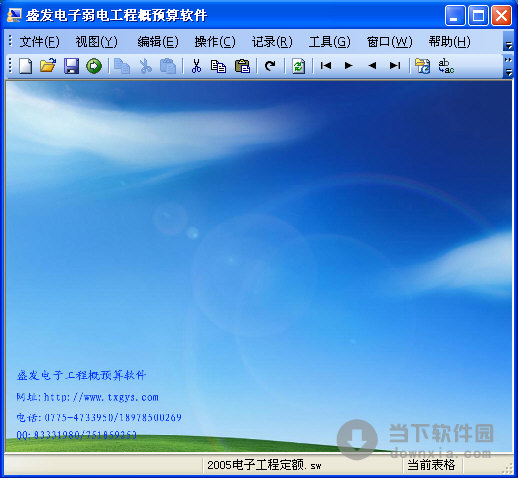Image resolution: width=518 pixels, height=478 pixels.
Task: Click the website address text on splash
Action: pyautogui.click(x=88, y=397)
